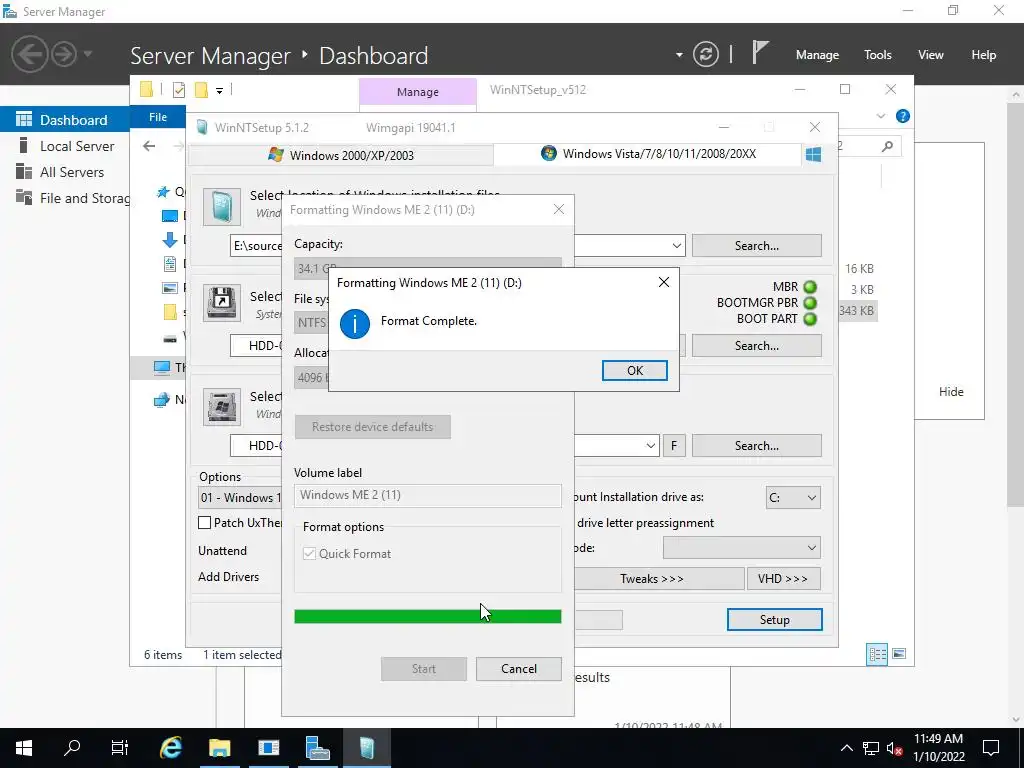
Task: Open the Options edition dropdown 01 - Windows
Action: (x=239, y=498)
